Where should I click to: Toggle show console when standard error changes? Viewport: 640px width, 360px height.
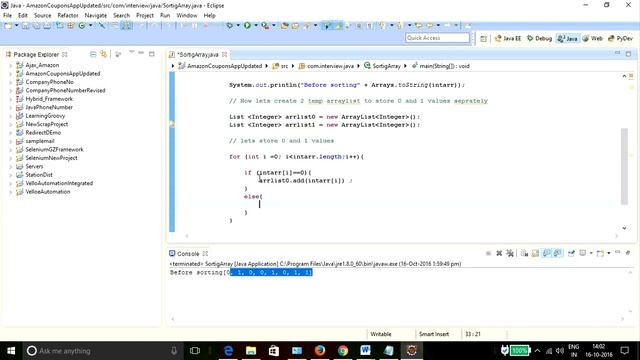[557, 253]
